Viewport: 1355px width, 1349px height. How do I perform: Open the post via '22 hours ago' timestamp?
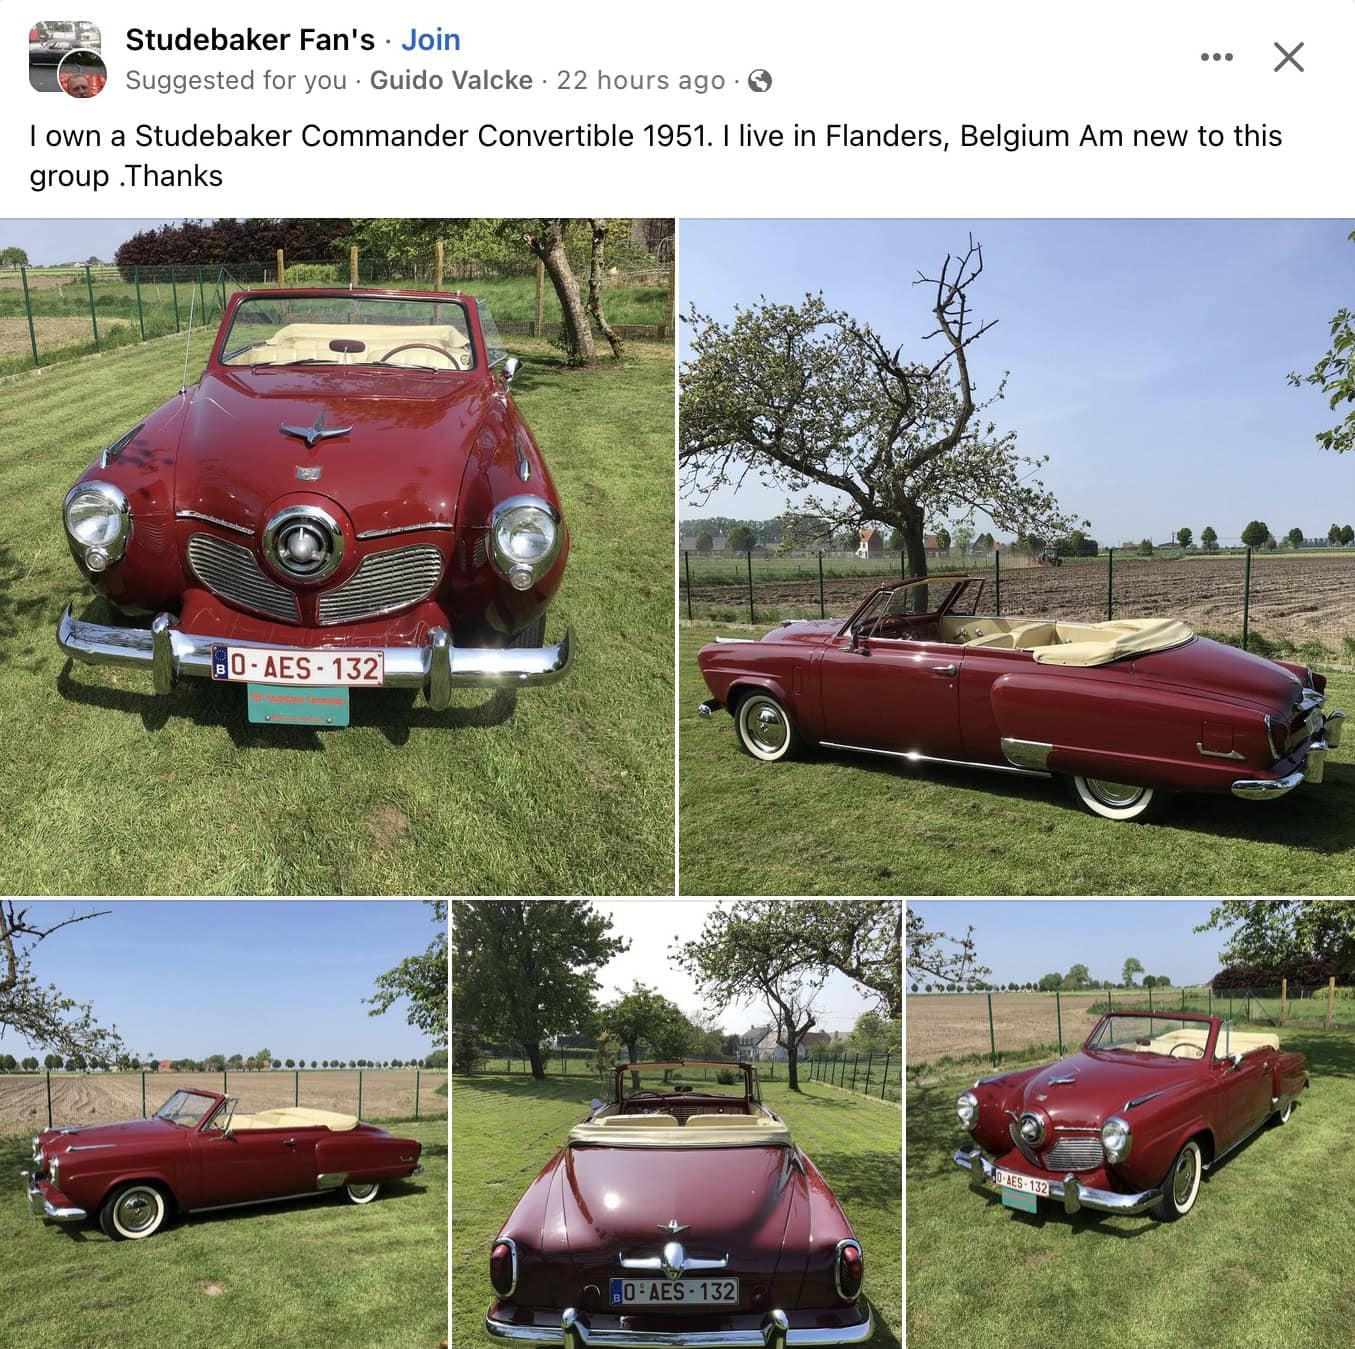640,80
